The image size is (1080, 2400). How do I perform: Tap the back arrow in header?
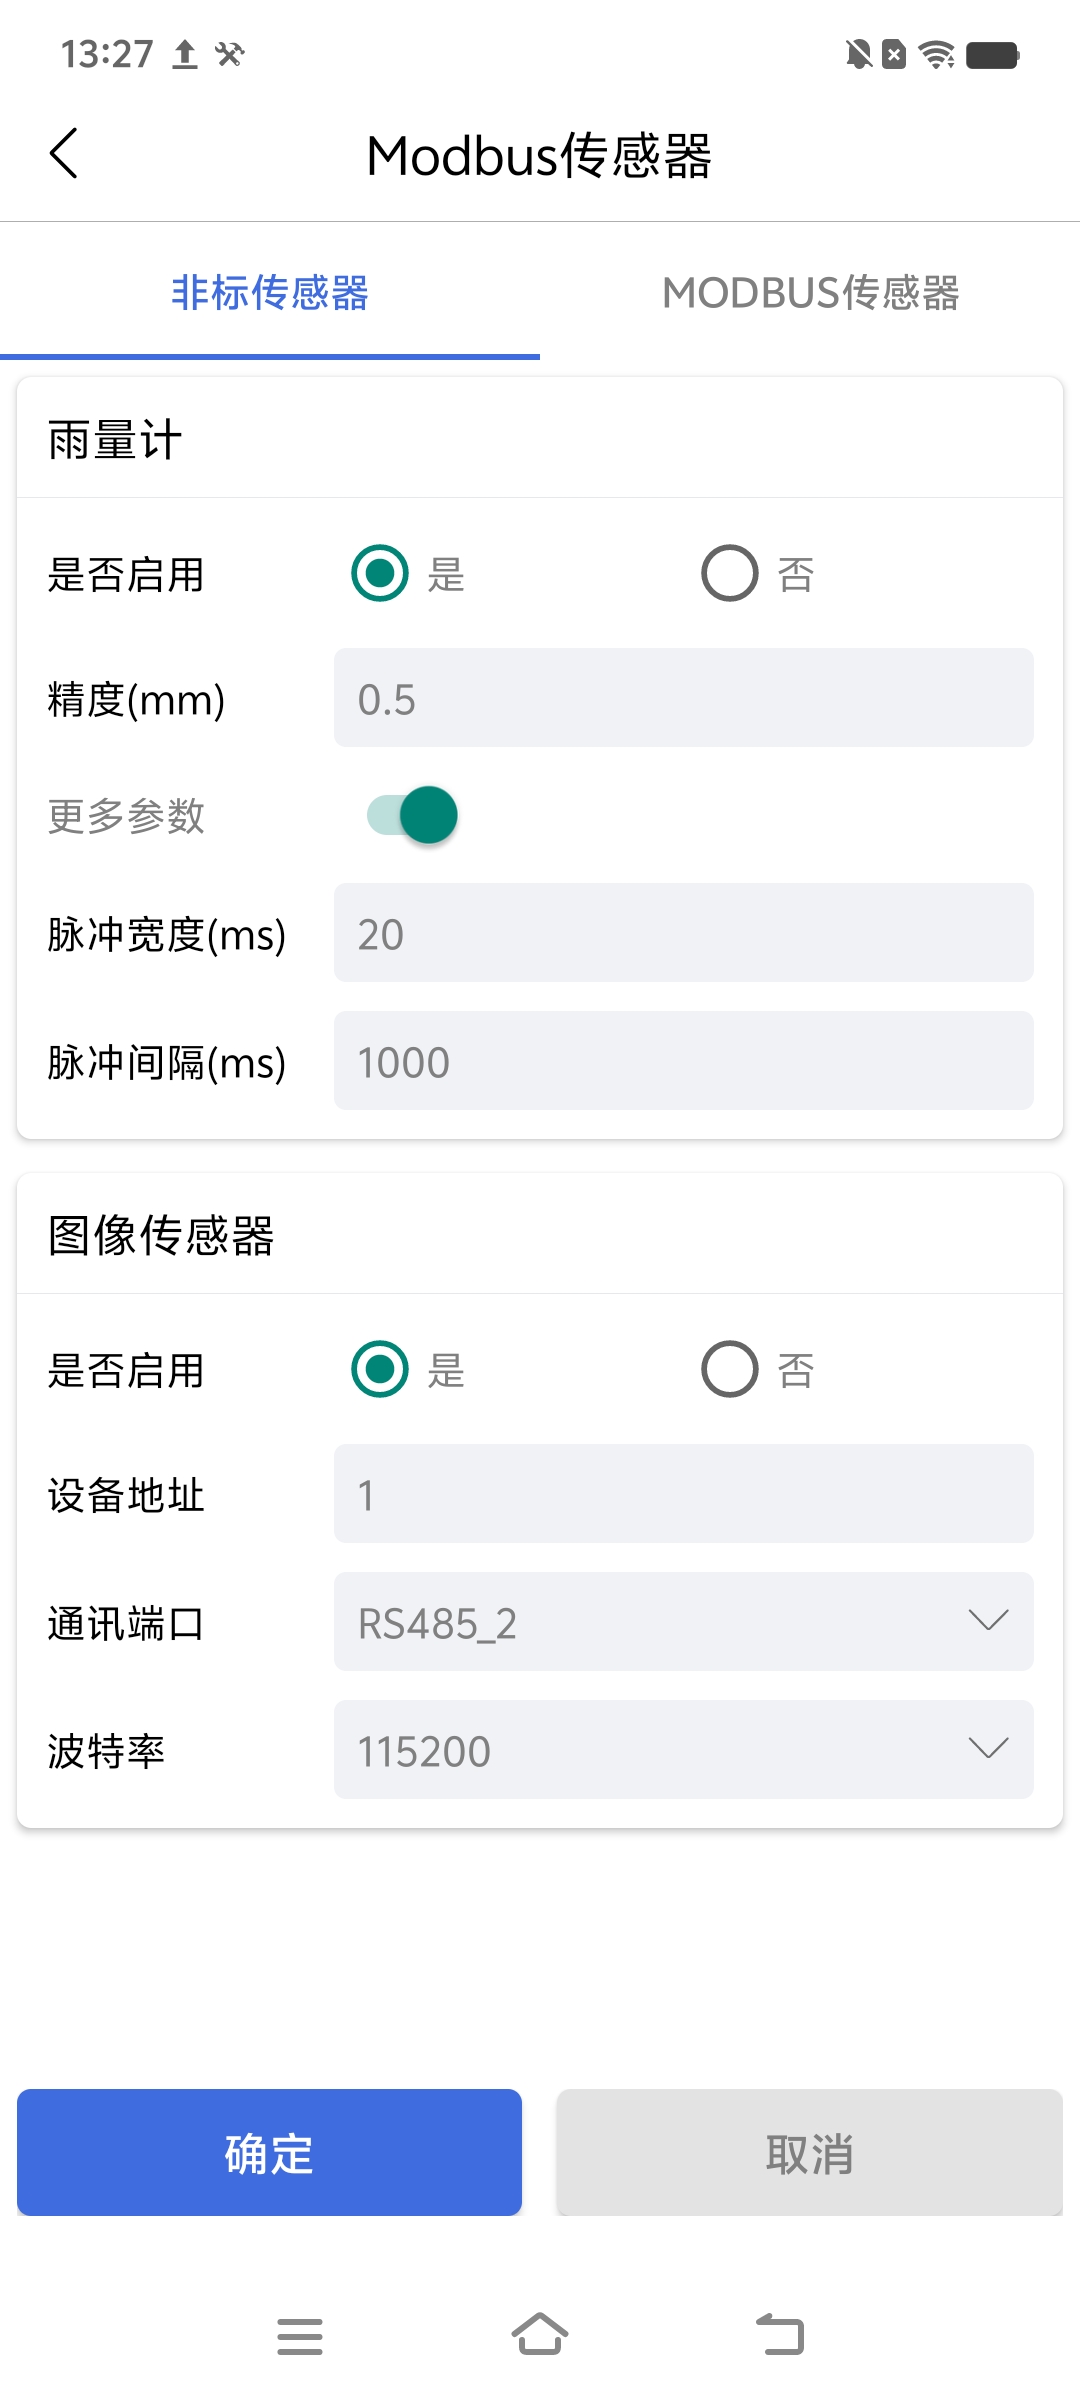(64, 154)
